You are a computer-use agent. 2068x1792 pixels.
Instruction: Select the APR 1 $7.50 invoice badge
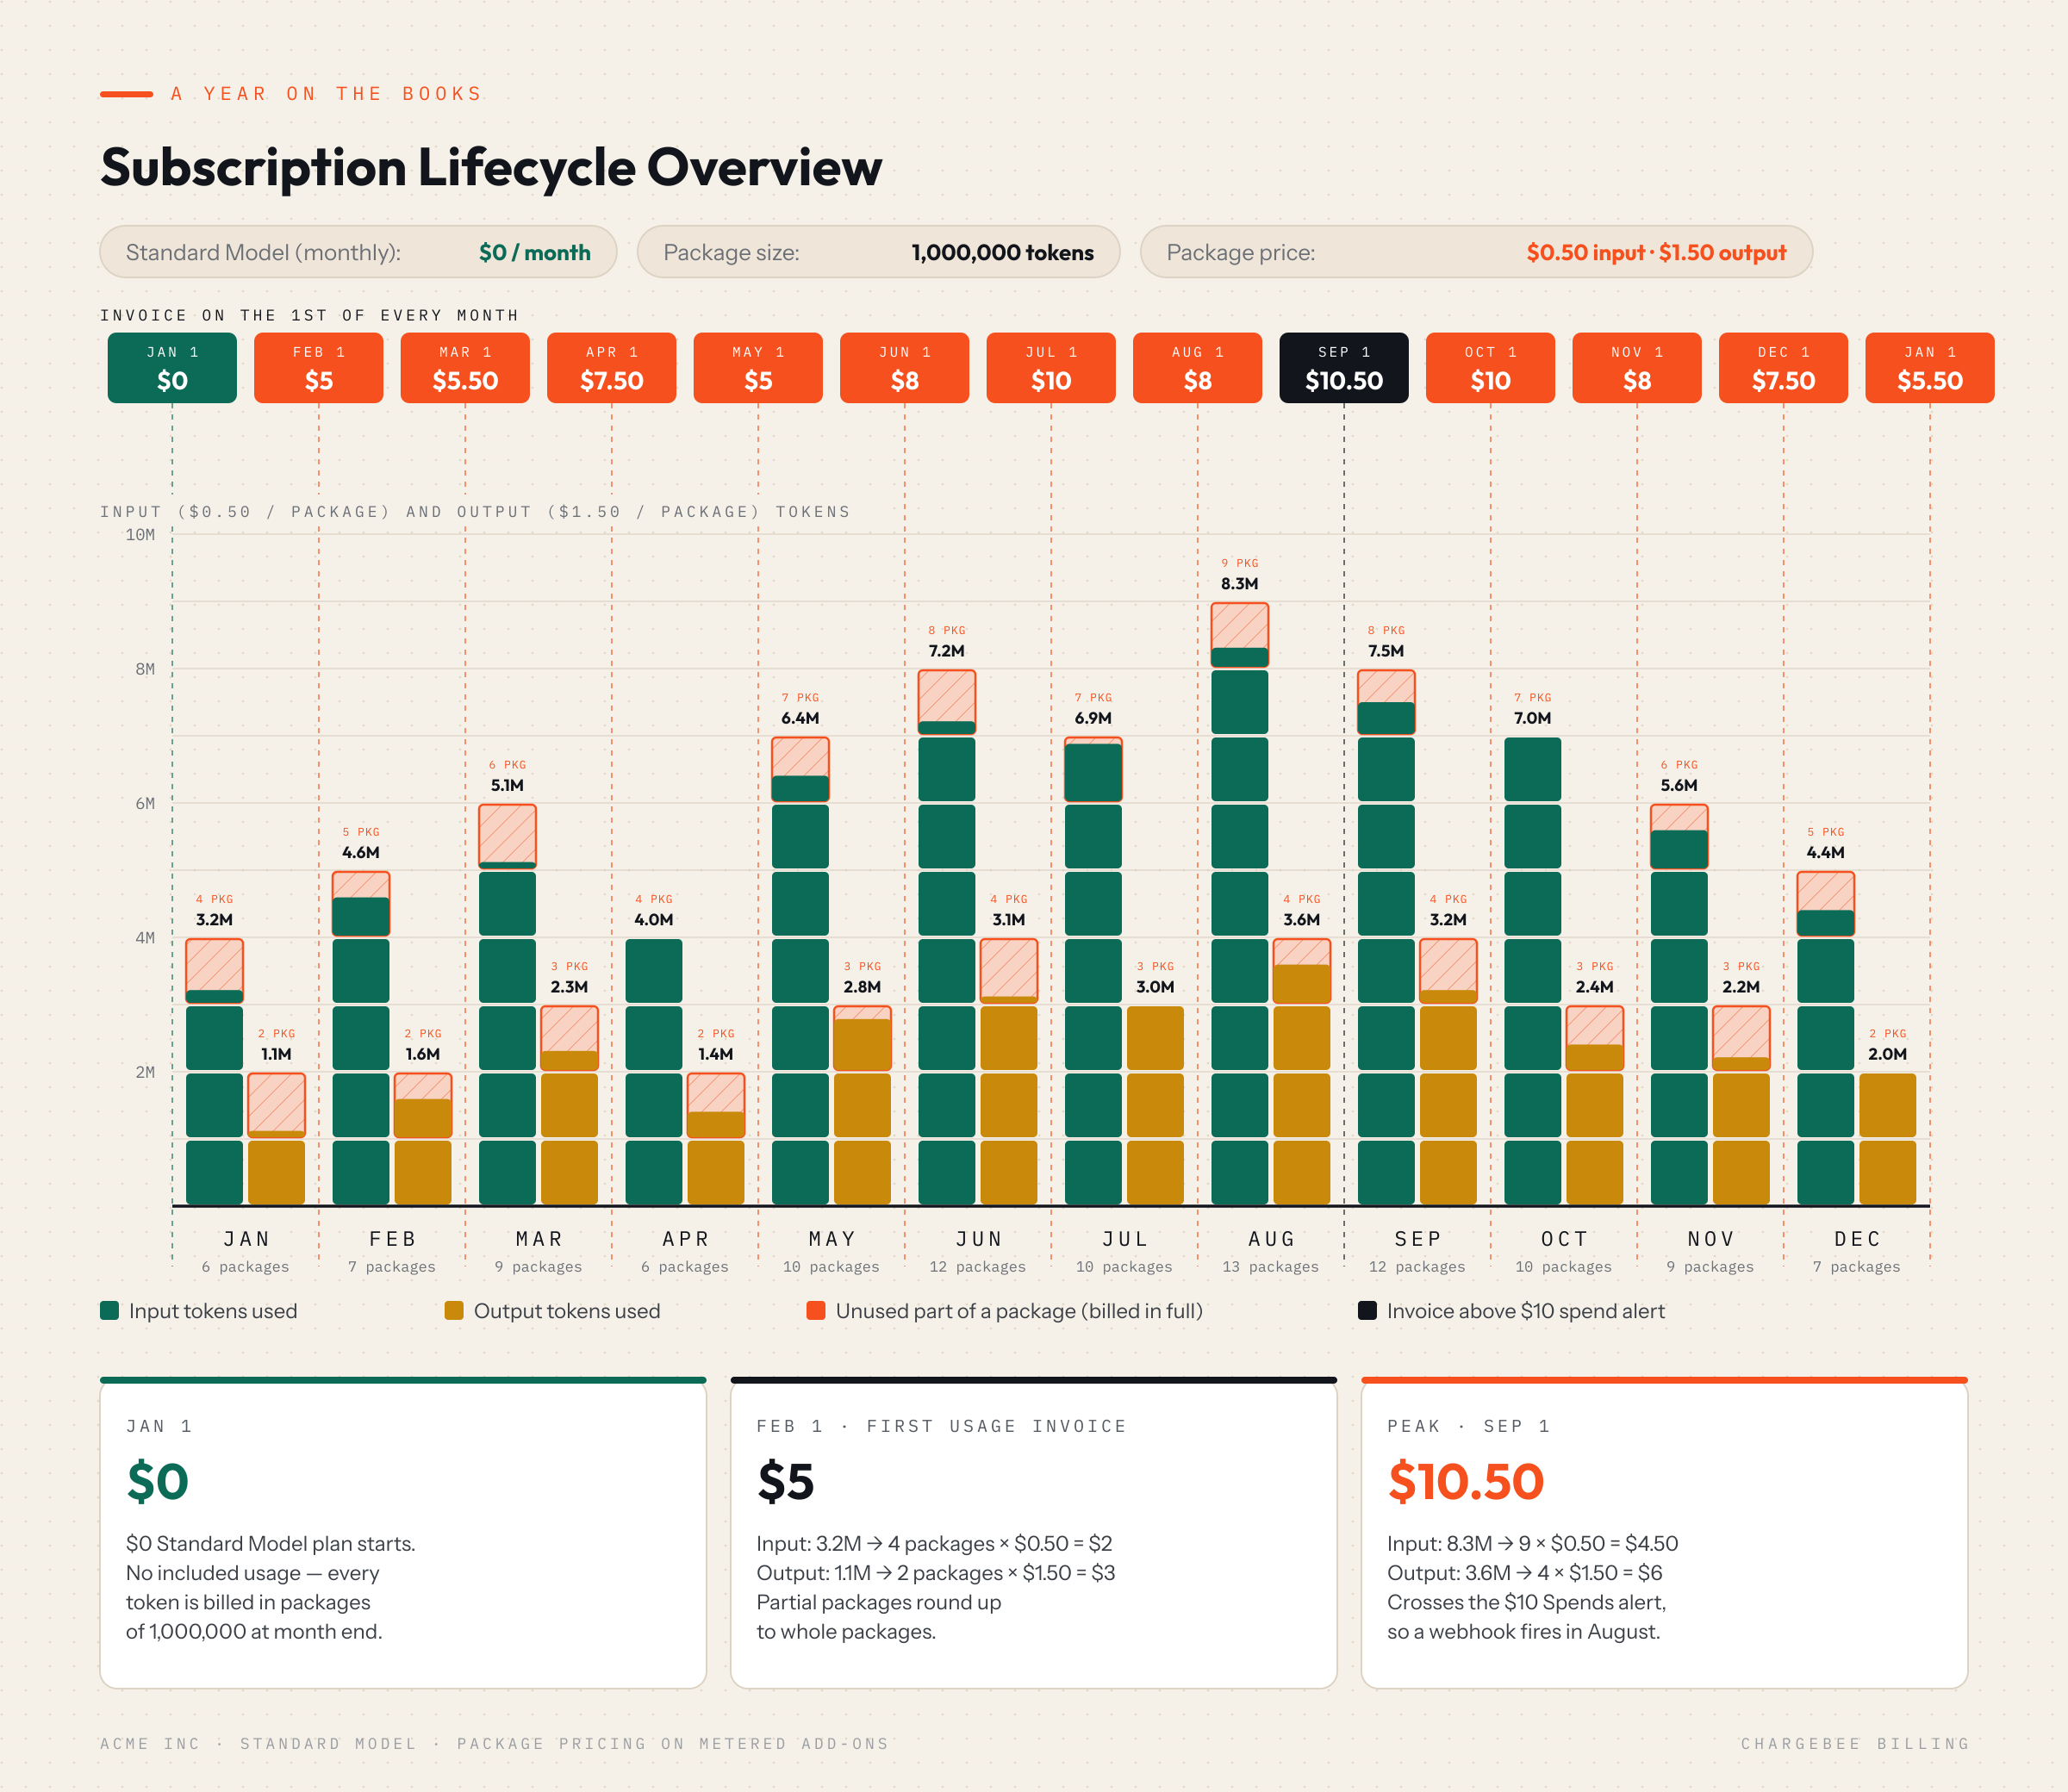point(612,368)
